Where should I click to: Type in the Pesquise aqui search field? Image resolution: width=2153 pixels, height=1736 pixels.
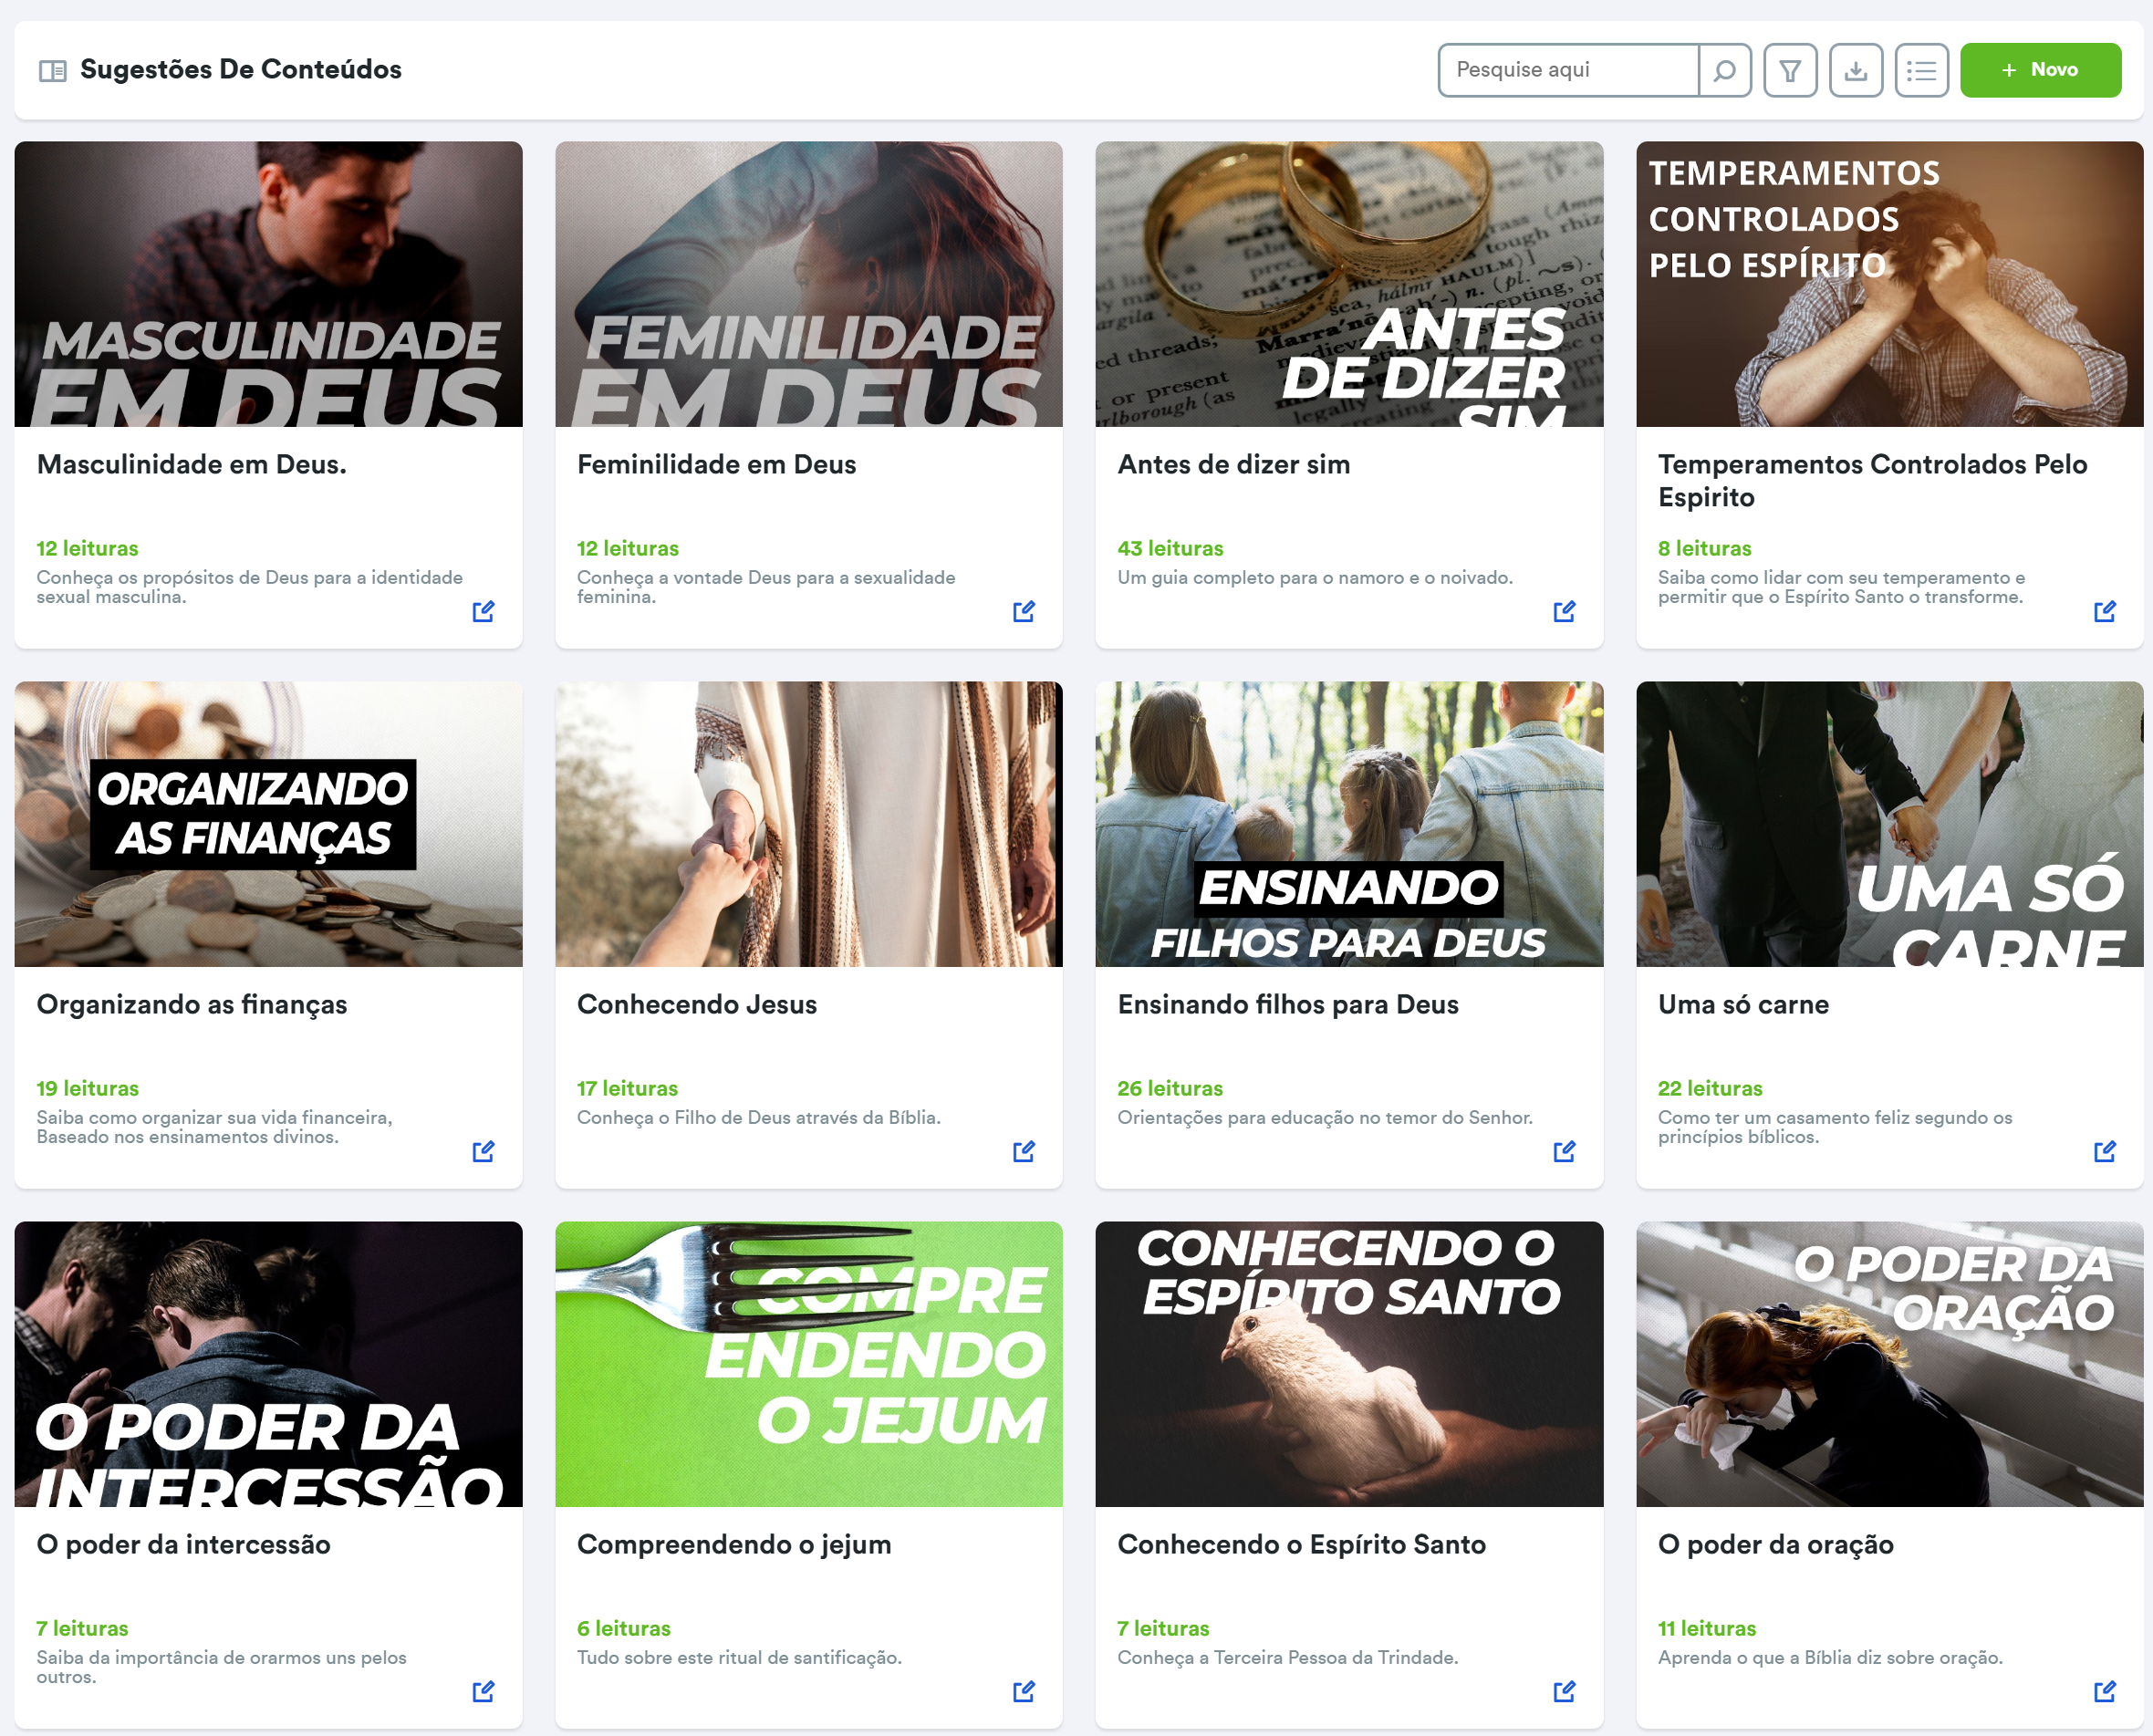(x=1568, y=70)
